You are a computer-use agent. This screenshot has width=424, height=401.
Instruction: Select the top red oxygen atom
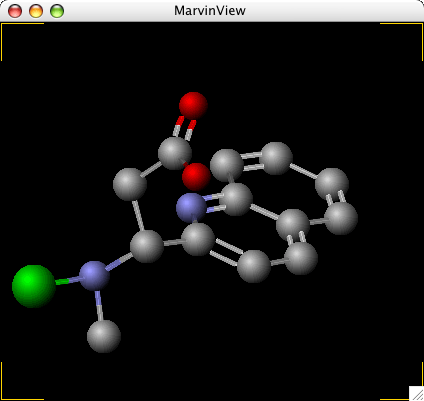[193, 106]
